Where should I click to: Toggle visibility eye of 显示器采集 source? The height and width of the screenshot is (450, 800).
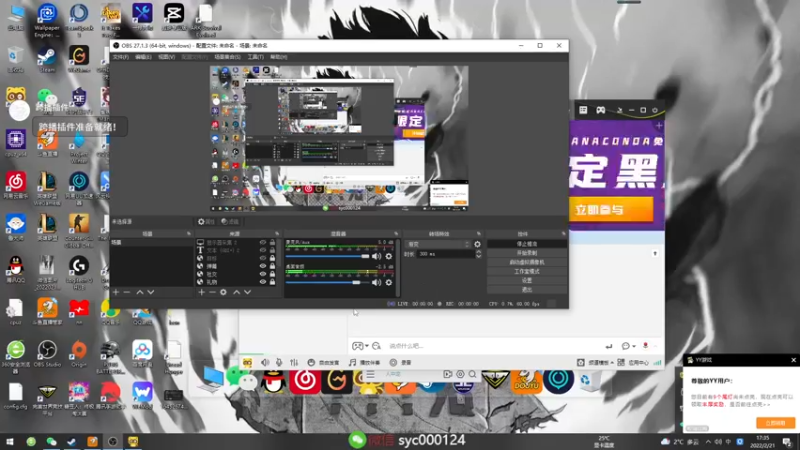[x=263, y=243]
